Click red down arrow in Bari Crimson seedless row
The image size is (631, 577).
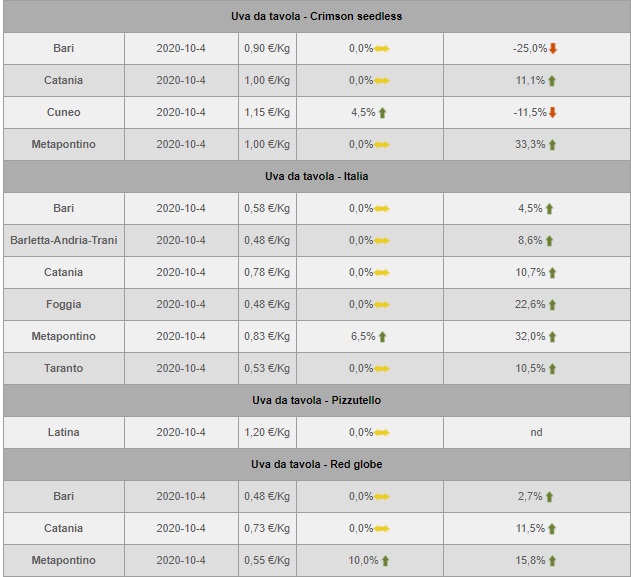553,48
